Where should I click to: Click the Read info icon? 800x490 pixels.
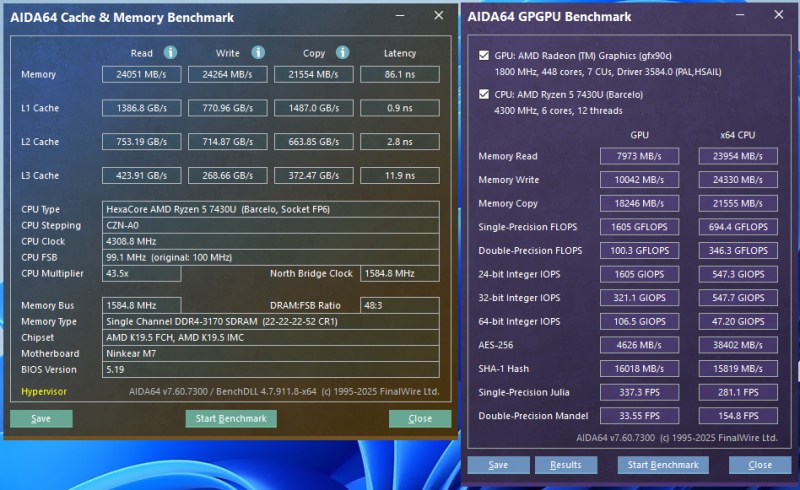pos(170,53)
